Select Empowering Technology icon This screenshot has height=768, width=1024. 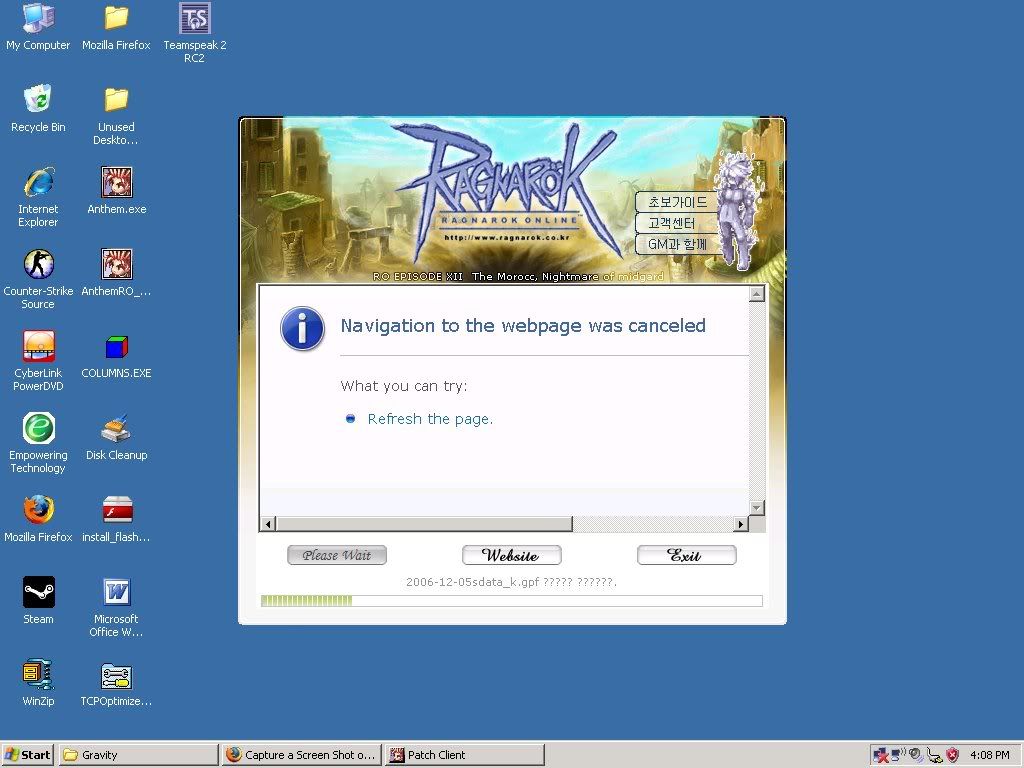[38, 443]
